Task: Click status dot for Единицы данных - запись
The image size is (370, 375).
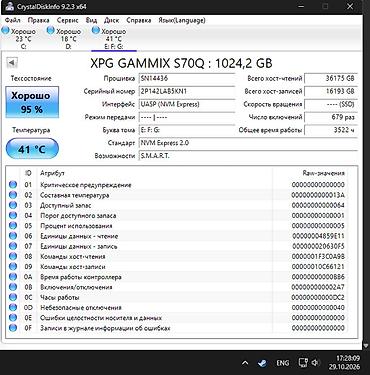Action: point(13,246)
